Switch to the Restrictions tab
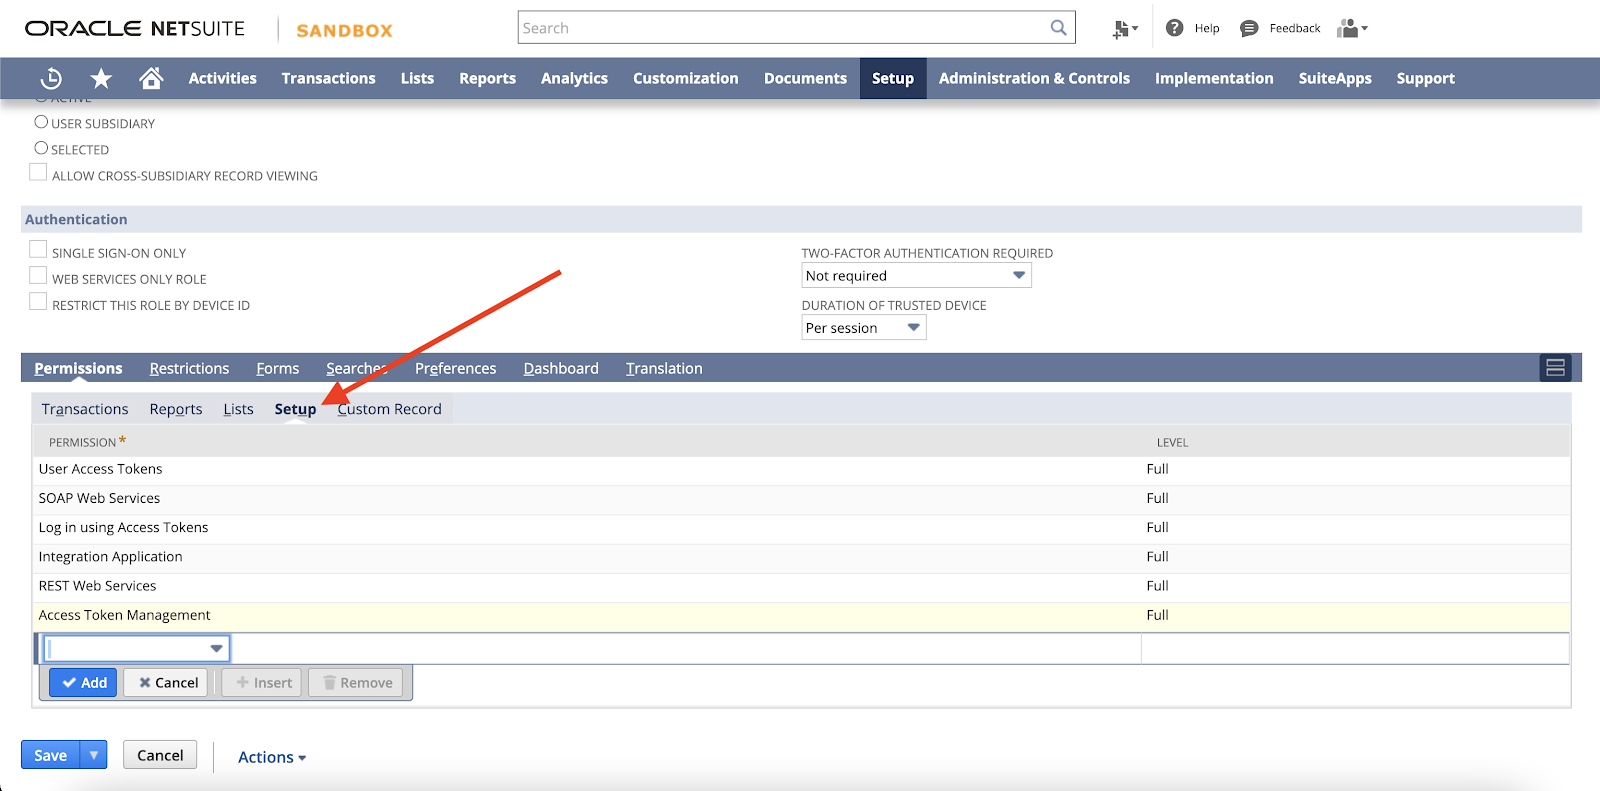The image size is (1600, 791). (189, 368)
